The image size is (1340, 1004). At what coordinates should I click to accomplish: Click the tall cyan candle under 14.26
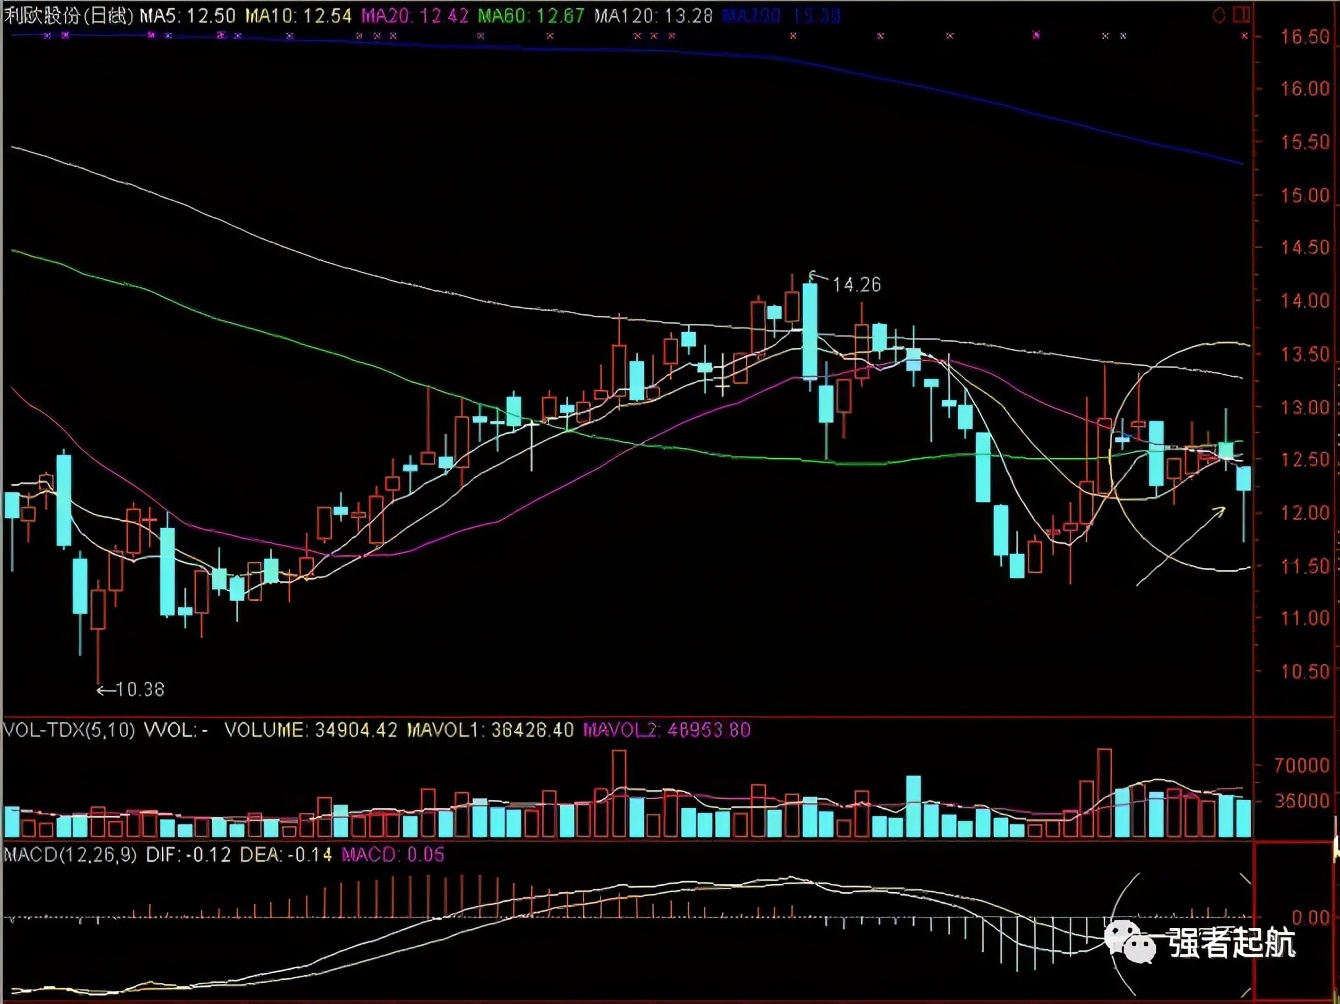point(810,331)
